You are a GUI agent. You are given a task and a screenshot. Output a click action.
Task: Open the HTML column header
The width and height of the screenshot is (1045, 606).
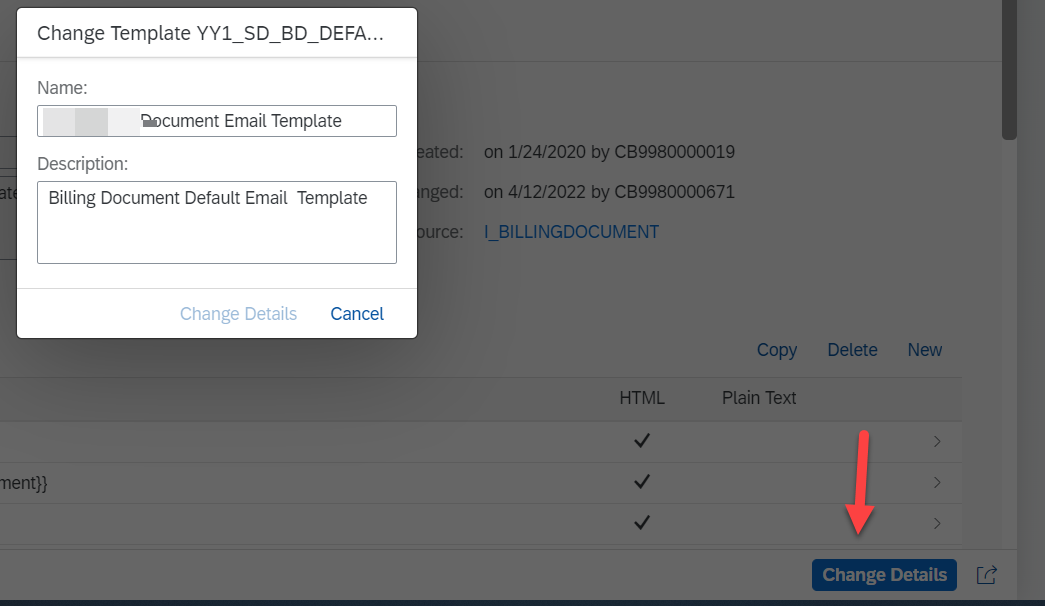pos(641,398)
